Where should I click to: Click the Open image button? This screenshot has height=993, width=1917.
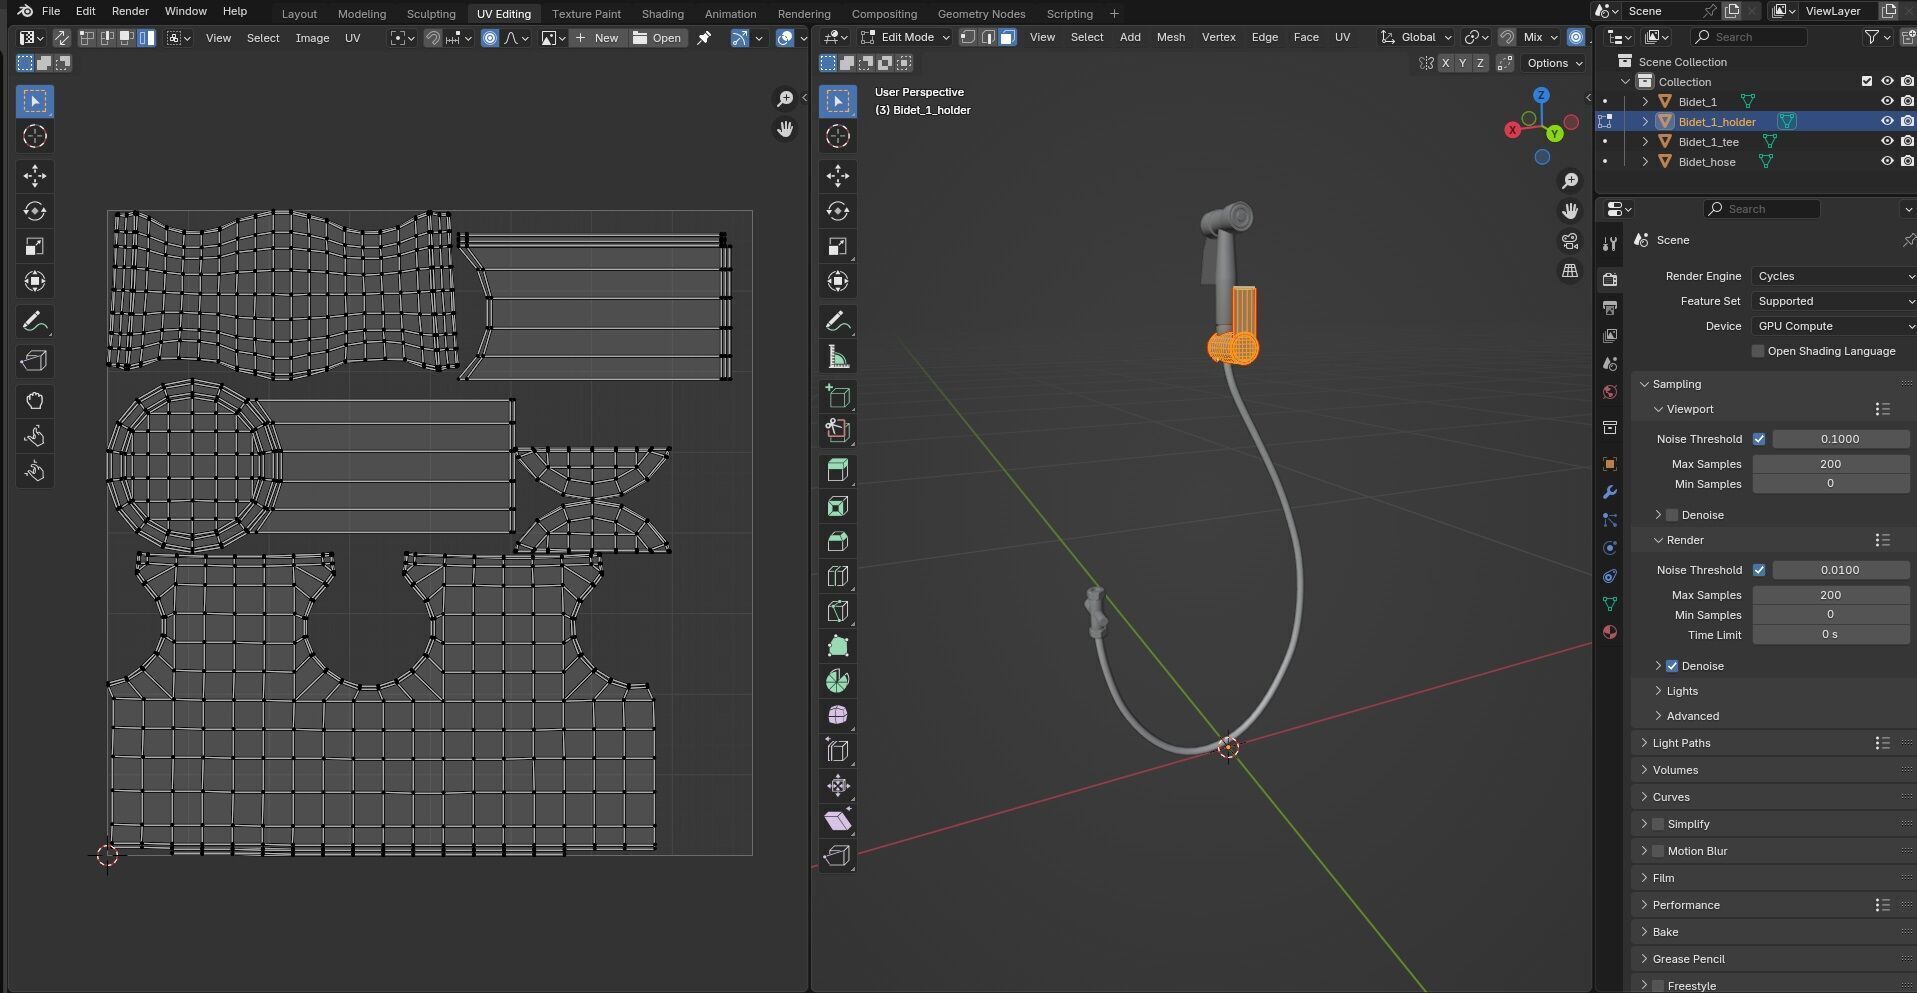657,38
